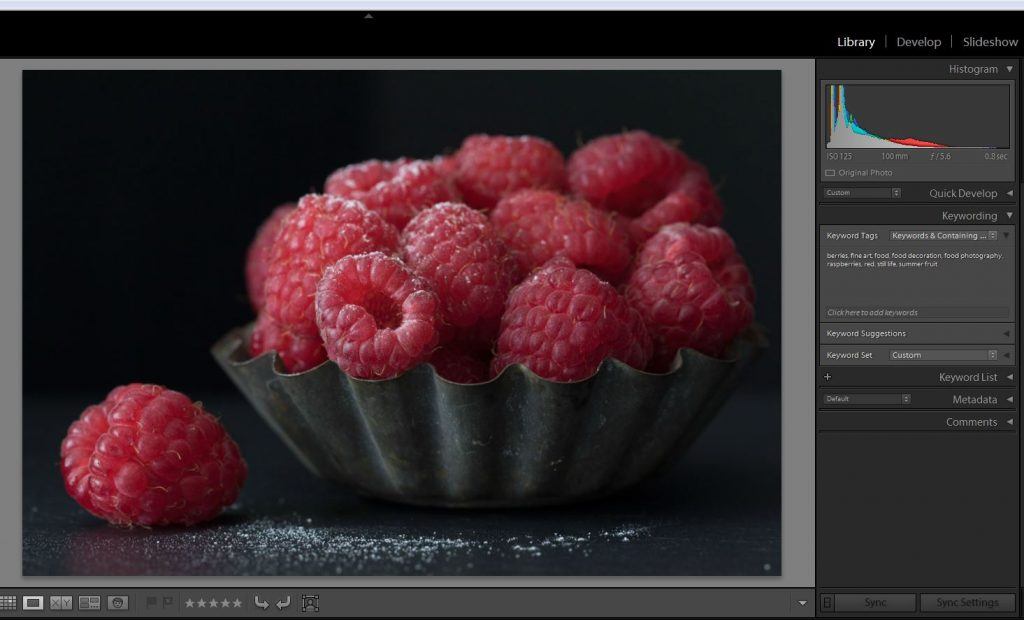This screenshot has width=1024, height=620.
Task: Rotate photo counterclockwise
Action: click(261, 603)
